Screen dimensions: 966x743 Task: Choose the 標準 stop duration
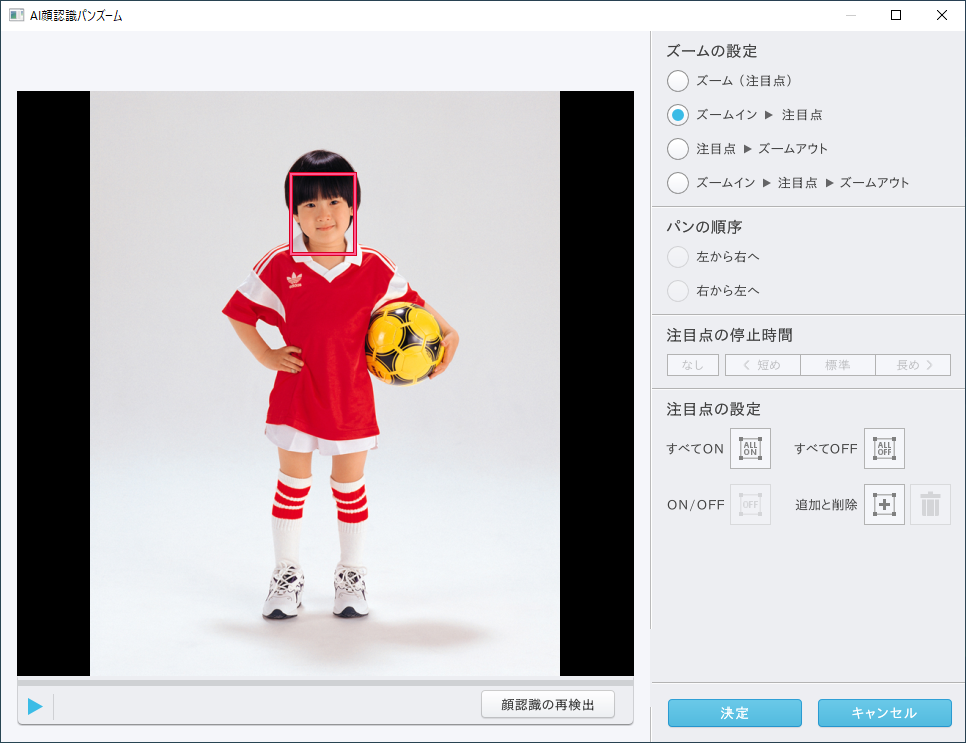[837, 364]
